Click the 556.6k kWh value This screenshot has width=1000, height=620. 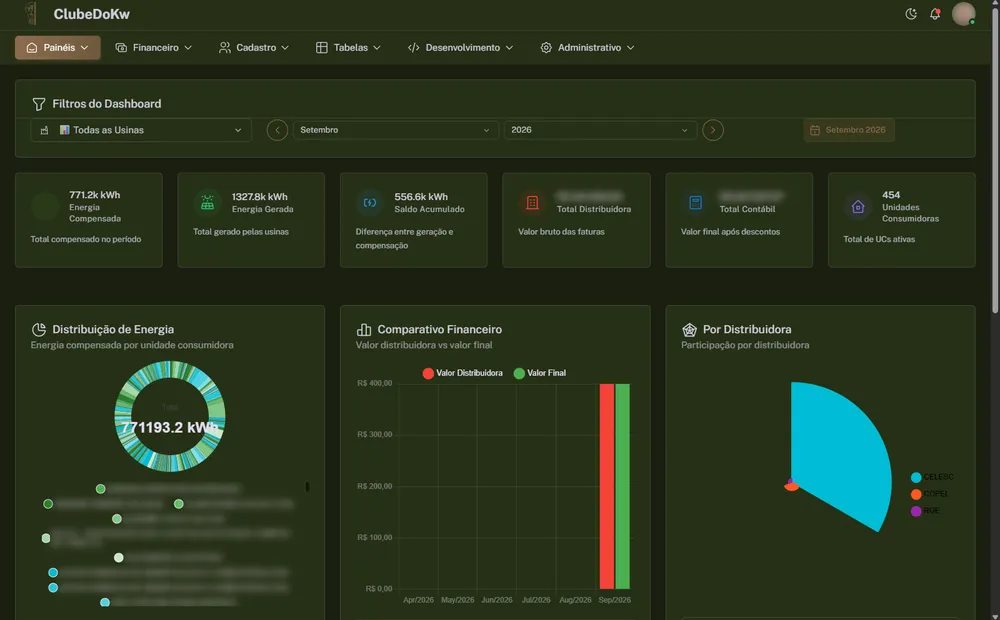pos(421,196)
